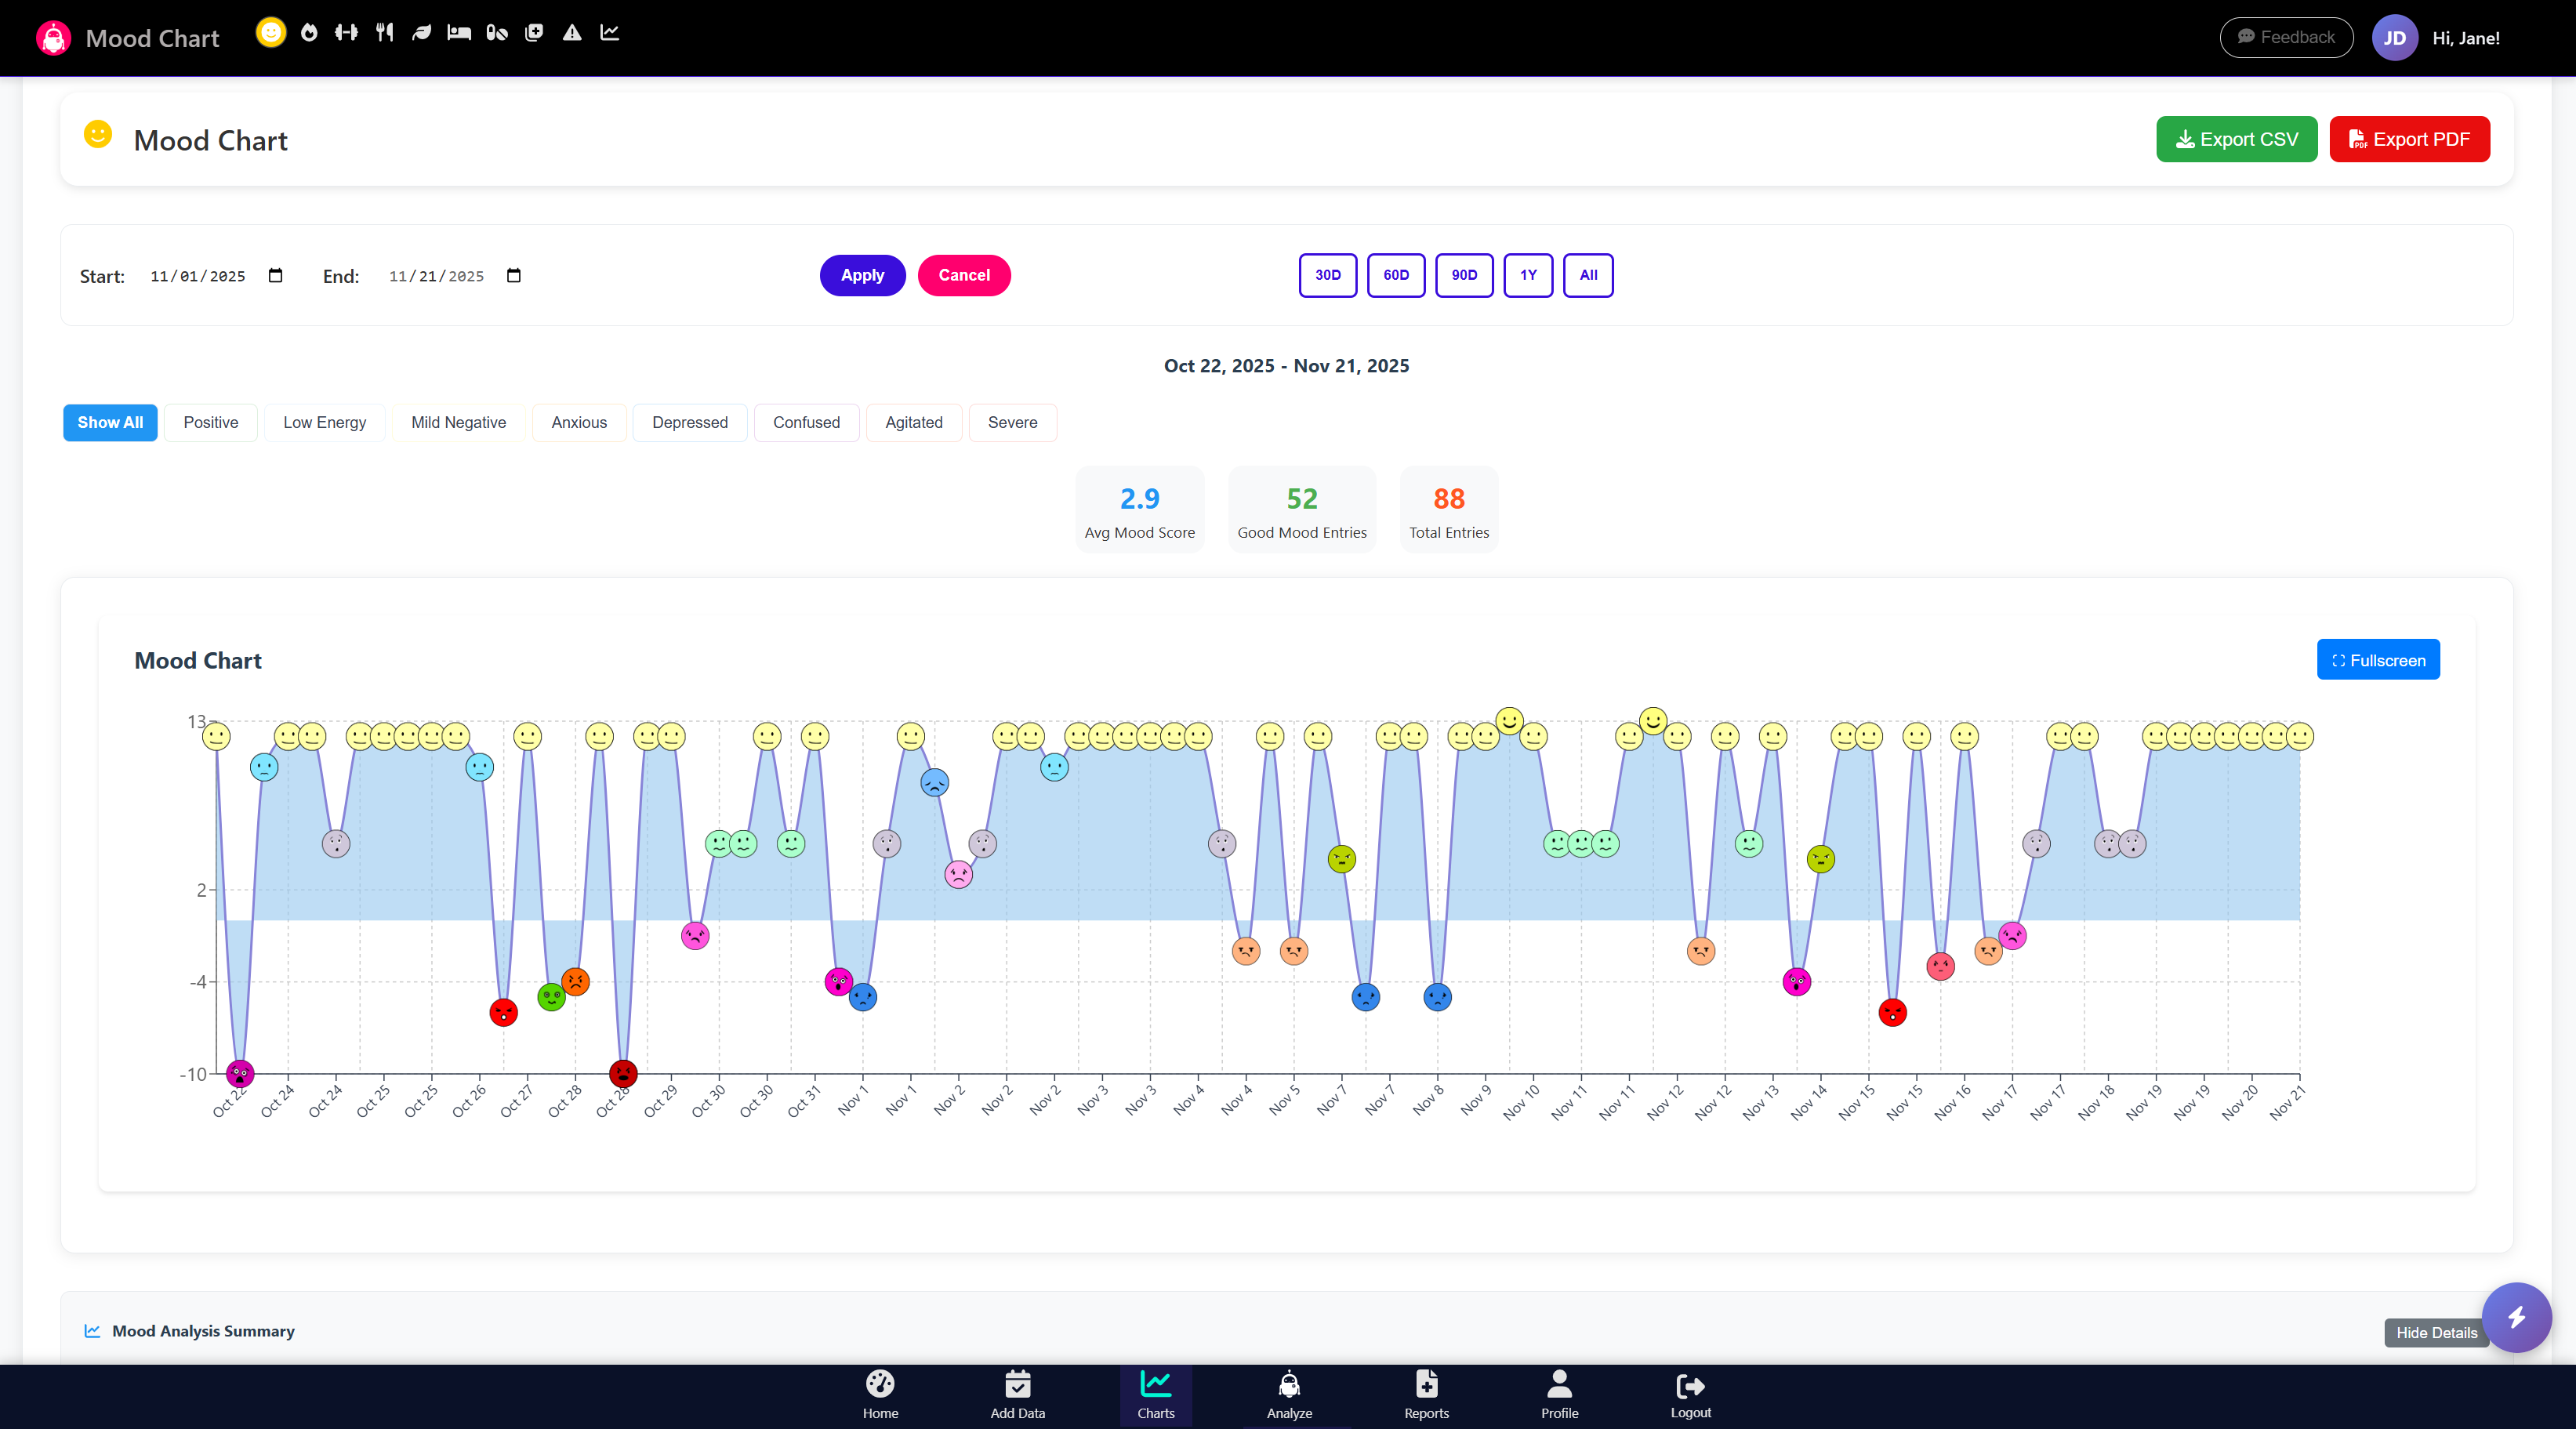This screenshot has height=1429, width=2576.
Task: Open the Start date calendar picker
Action: [x=276, y=276]
